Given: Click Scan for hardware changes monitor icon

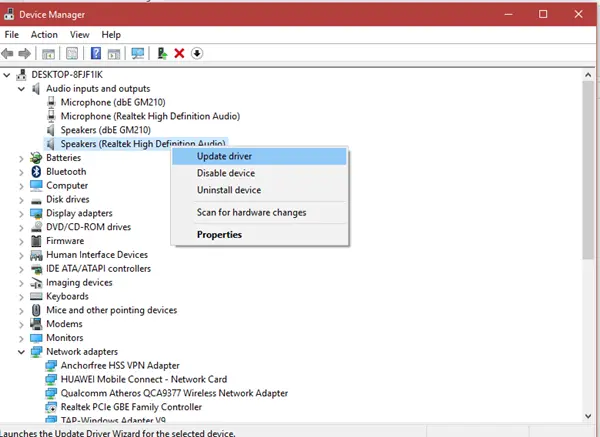Looking at the screenshot, I should 138,53.
